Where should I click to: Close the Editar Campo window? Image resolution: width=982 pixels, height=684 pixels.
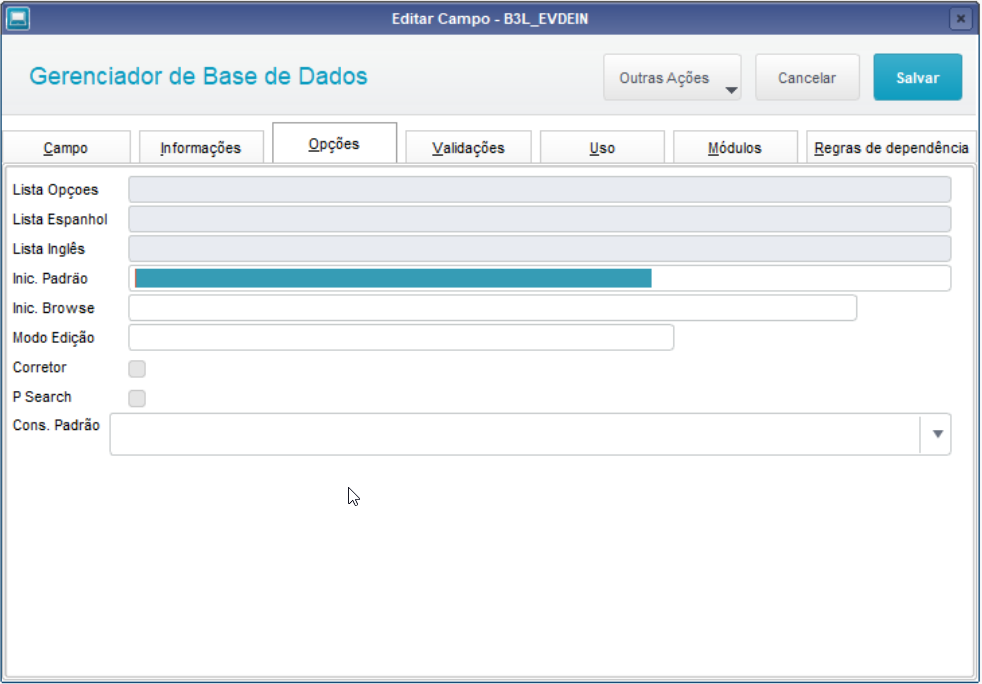pos(960,19)
